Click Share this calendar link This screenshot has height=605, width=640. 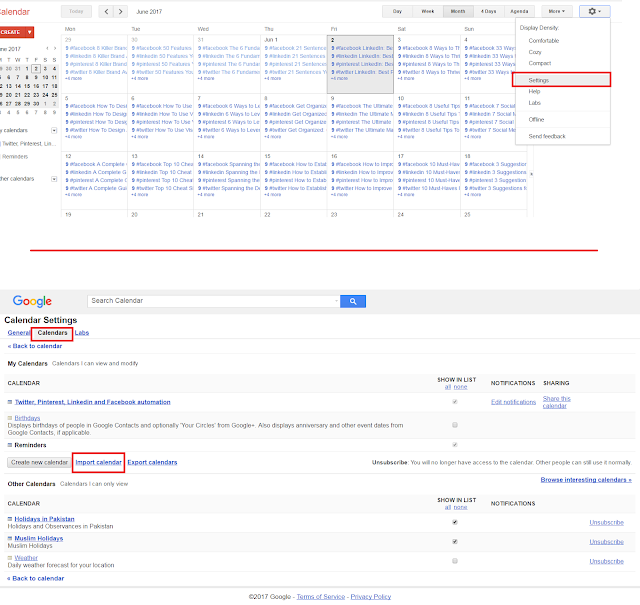556,402
